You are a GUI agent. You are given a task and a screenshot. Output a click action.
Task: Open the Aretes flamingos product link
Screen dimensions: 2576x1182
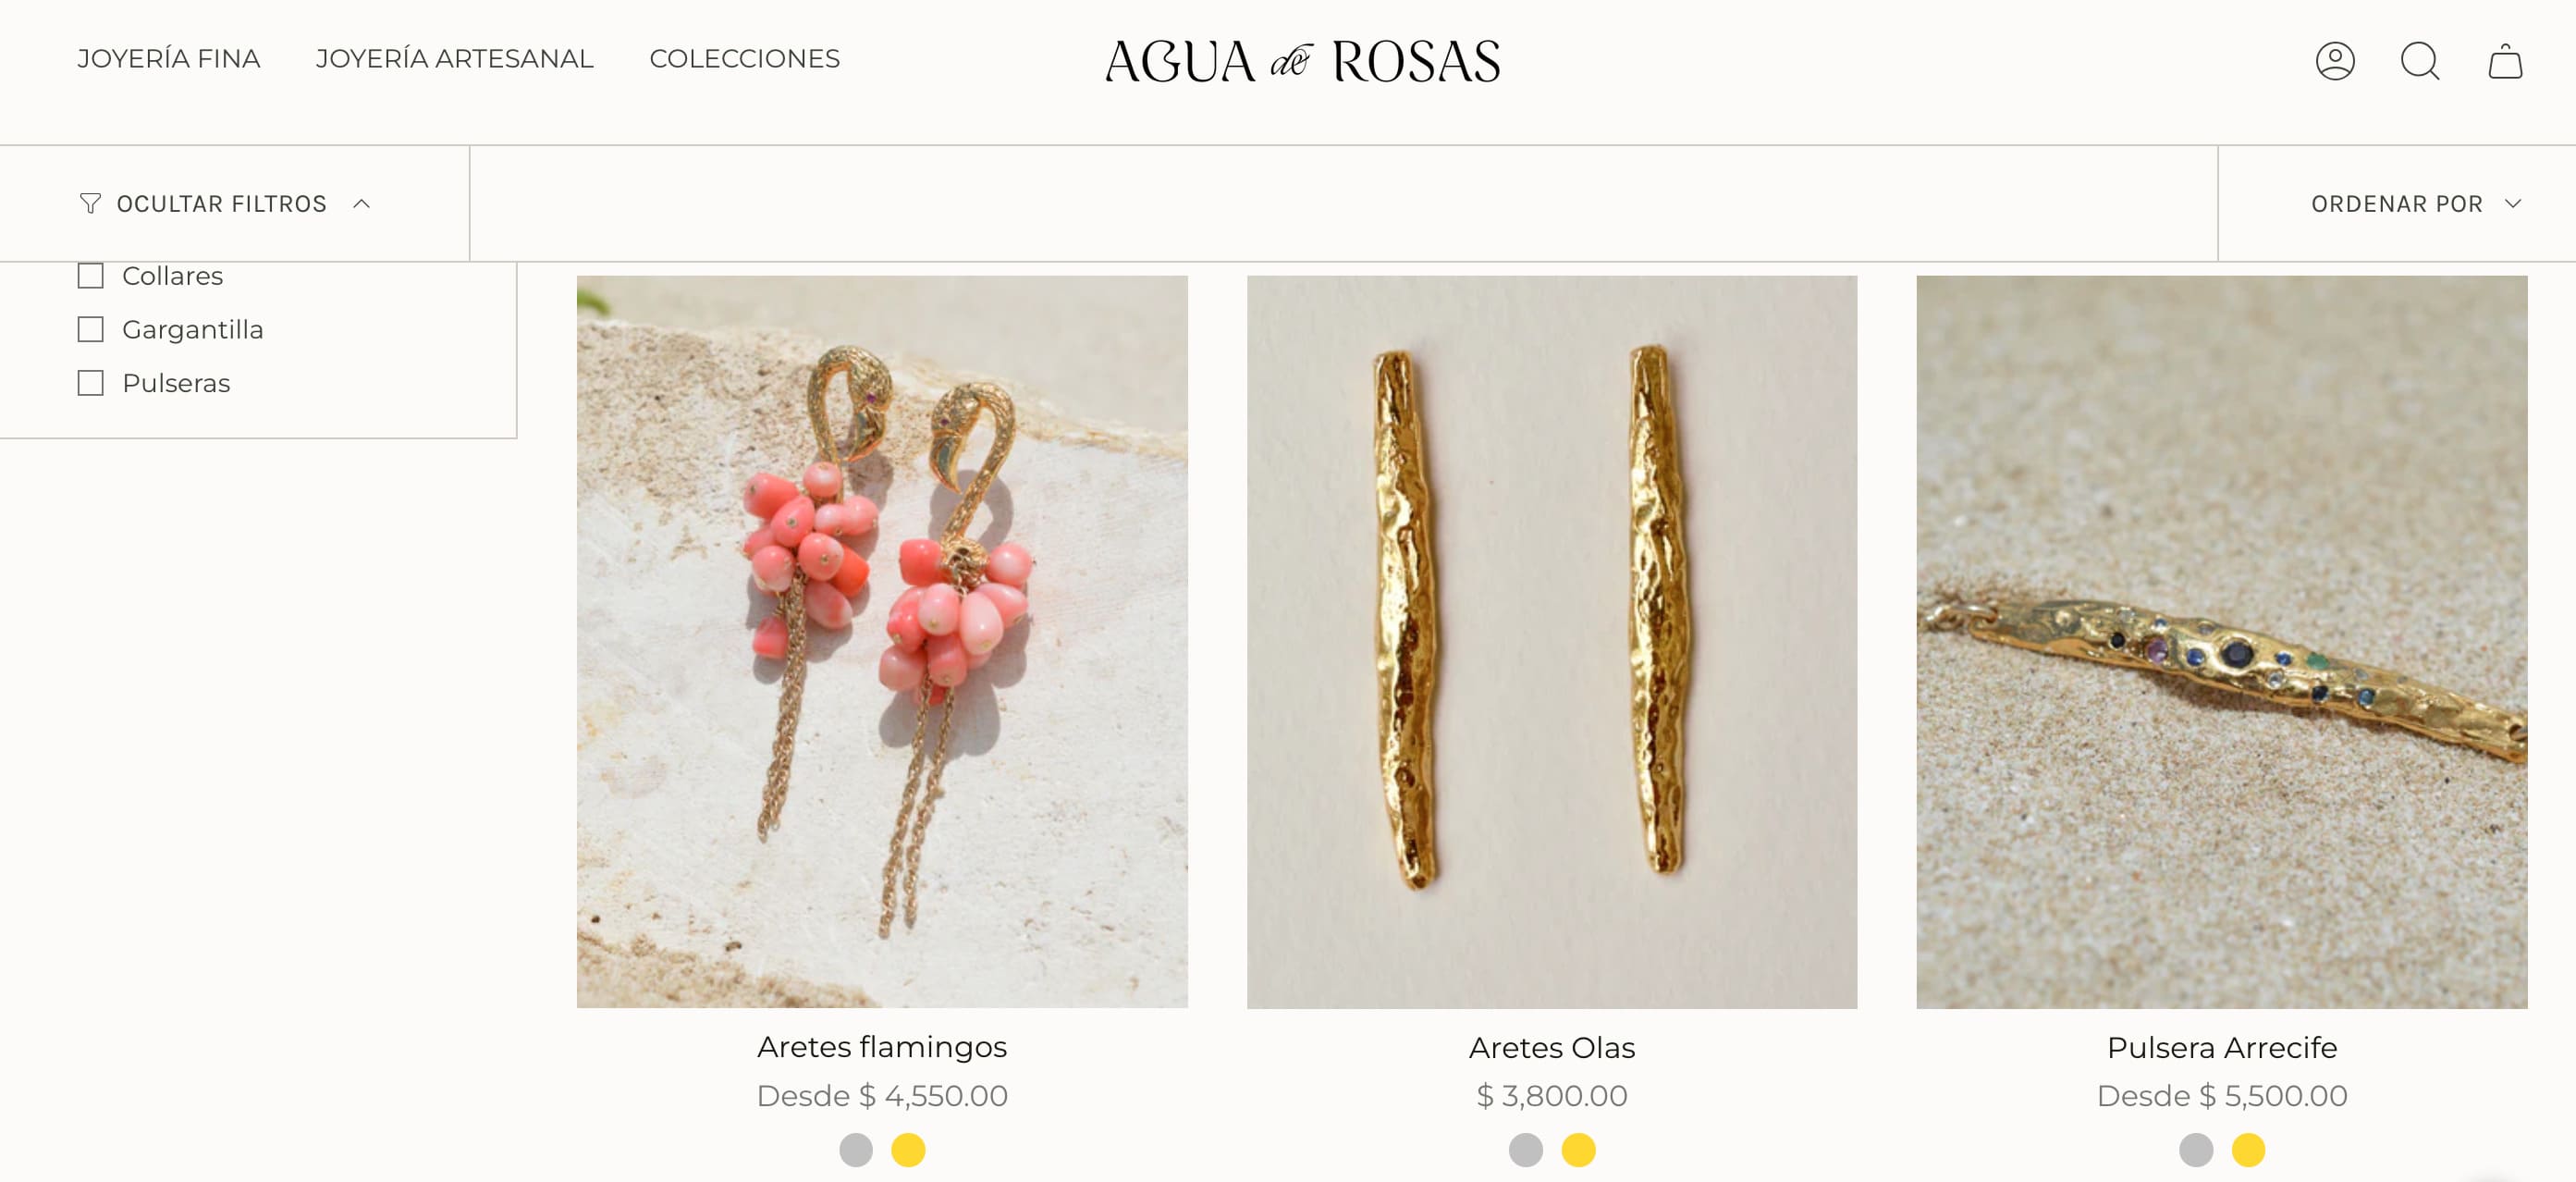tap(882, 1047)
